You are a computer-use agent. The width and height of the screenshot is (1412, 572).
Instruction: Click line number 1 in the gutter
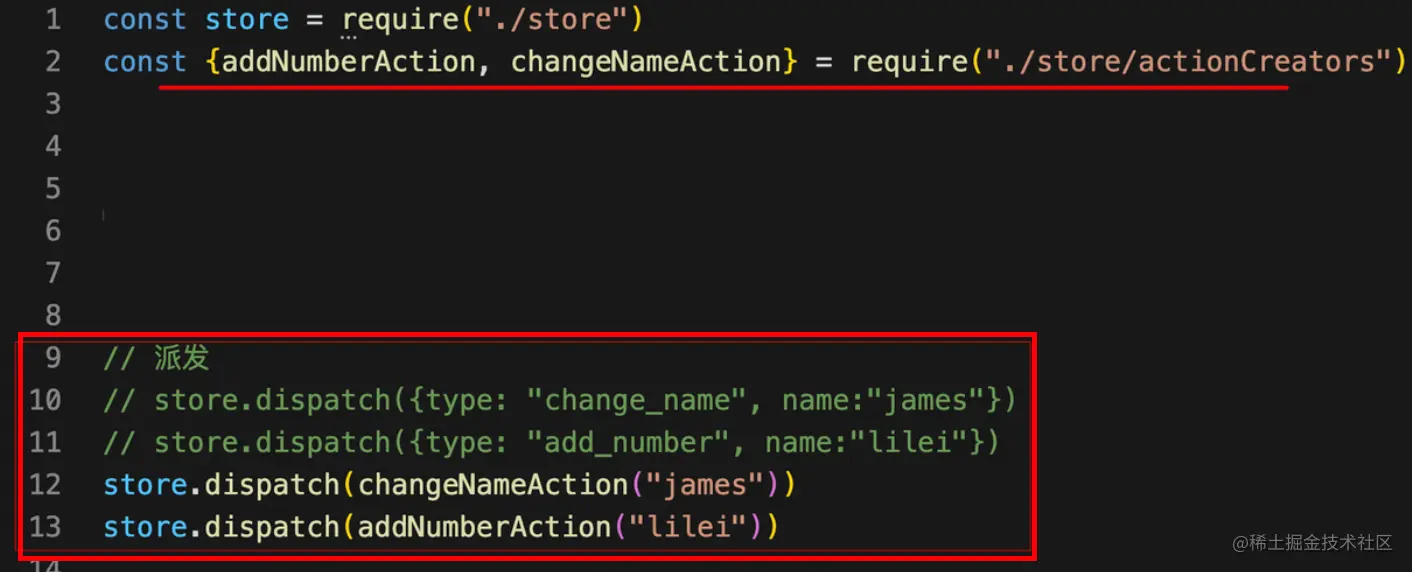point(52,20)
